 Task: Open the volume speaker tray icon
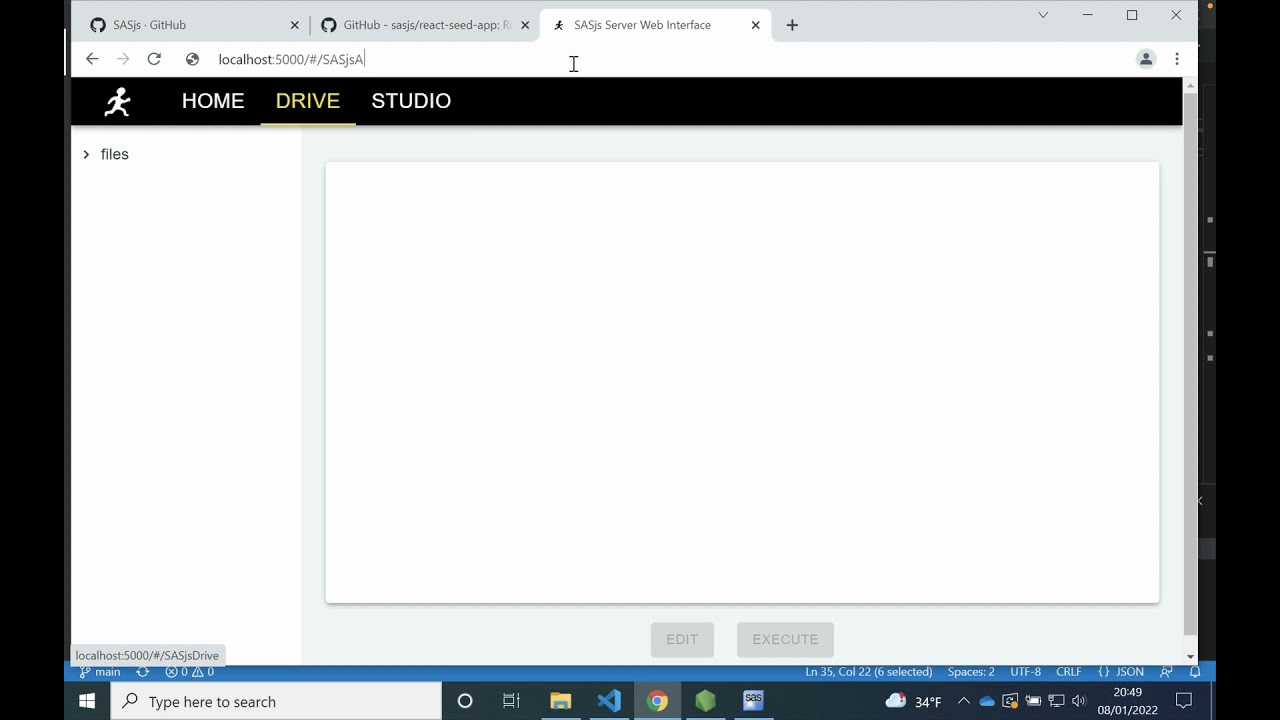1079,701
